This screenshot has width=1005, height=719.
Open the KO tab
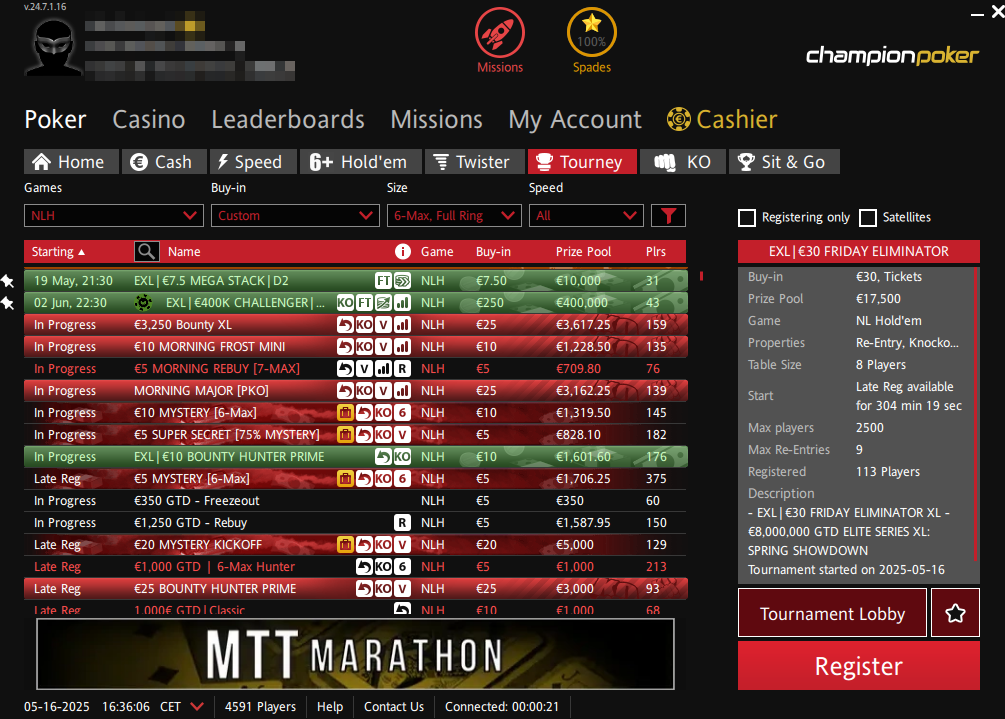[x=683, y=161]
